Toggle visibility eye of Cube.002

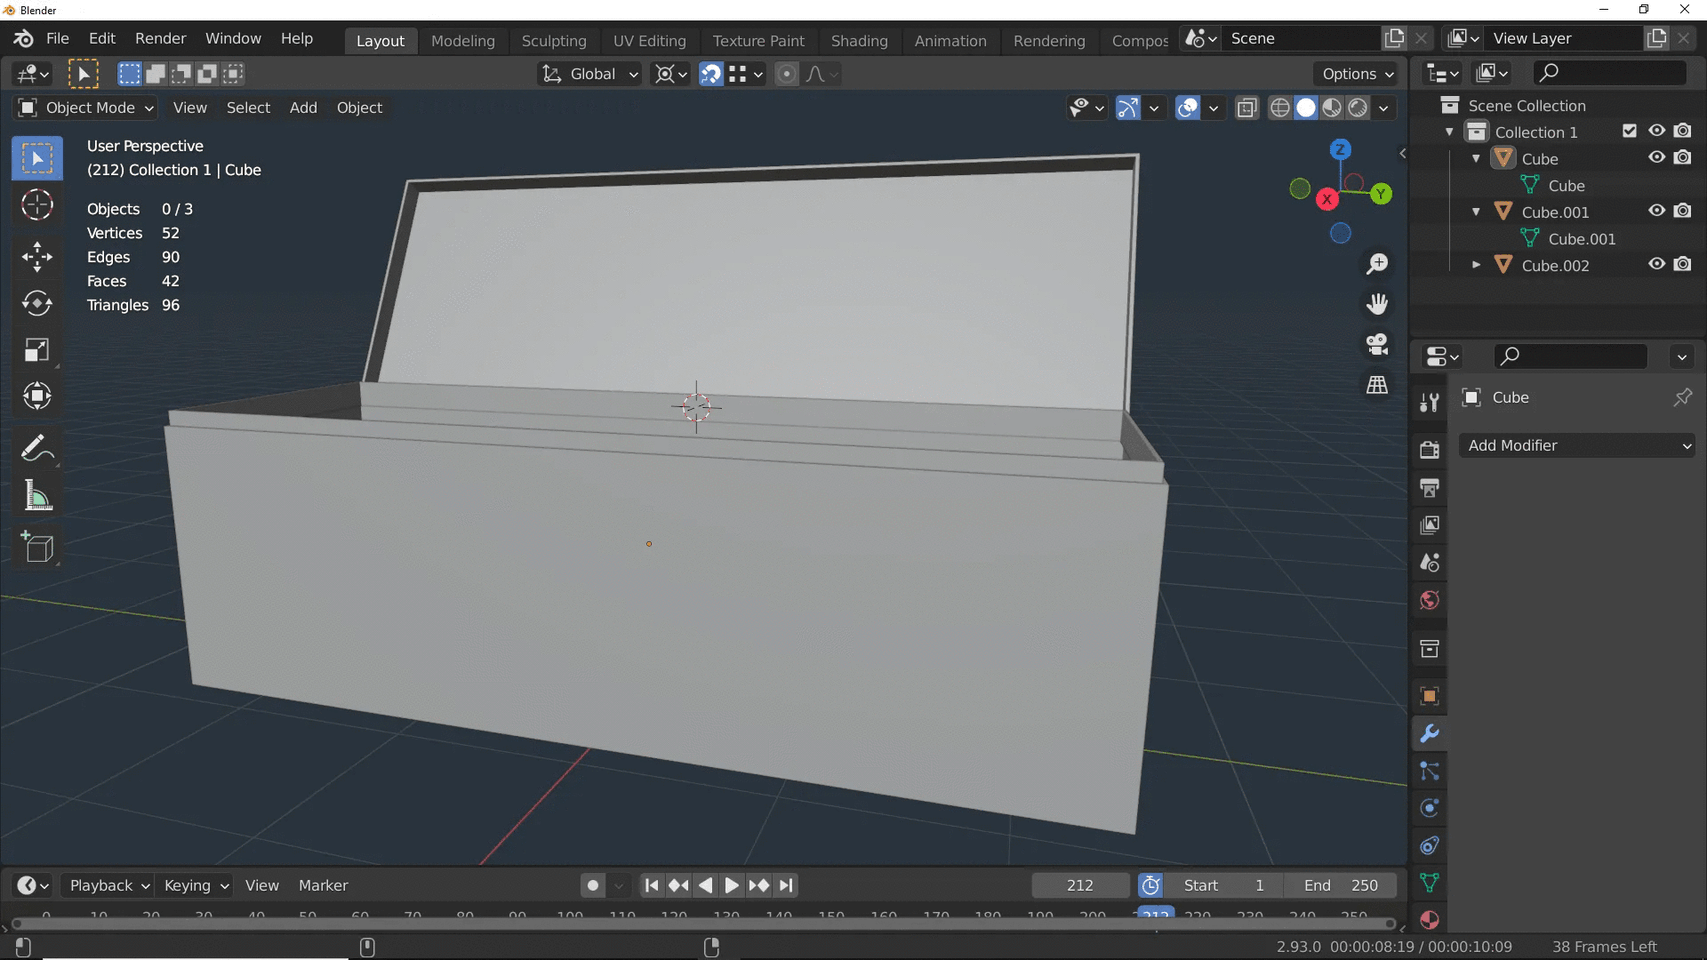click(x=1656, y=264)
